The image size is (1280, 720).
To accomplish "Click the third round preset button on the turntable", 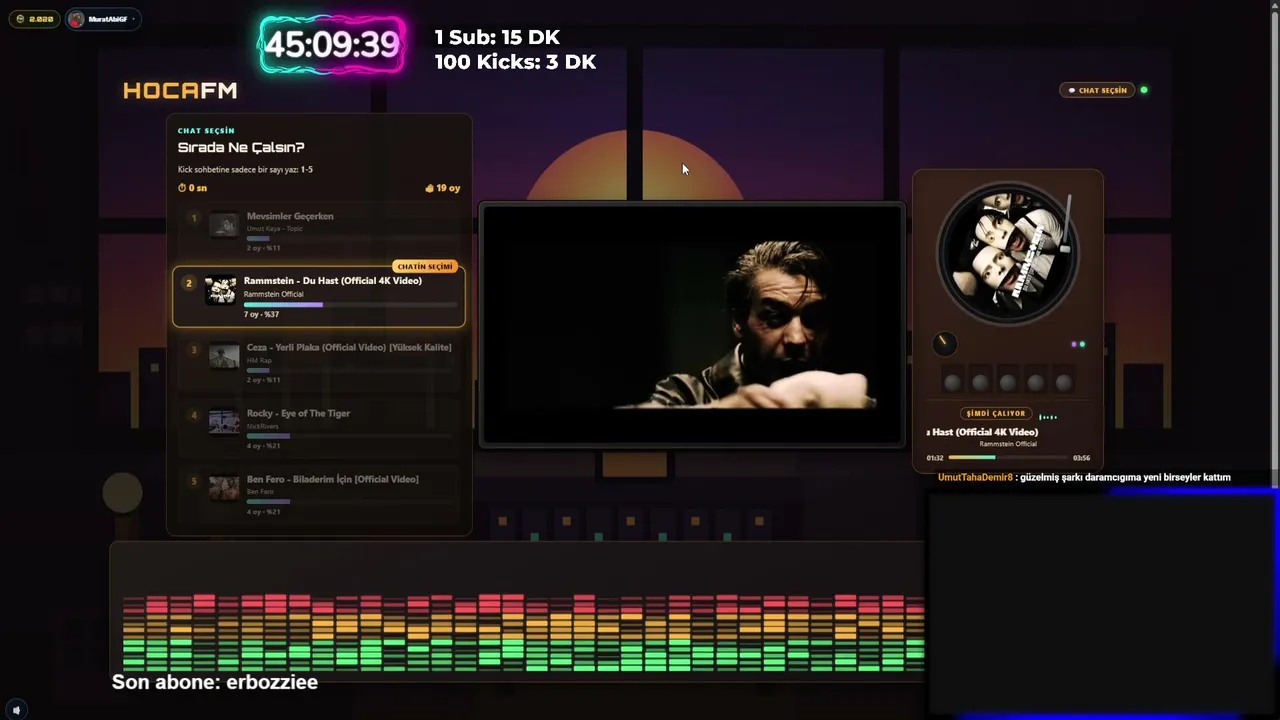I will tap(1008, 382).
